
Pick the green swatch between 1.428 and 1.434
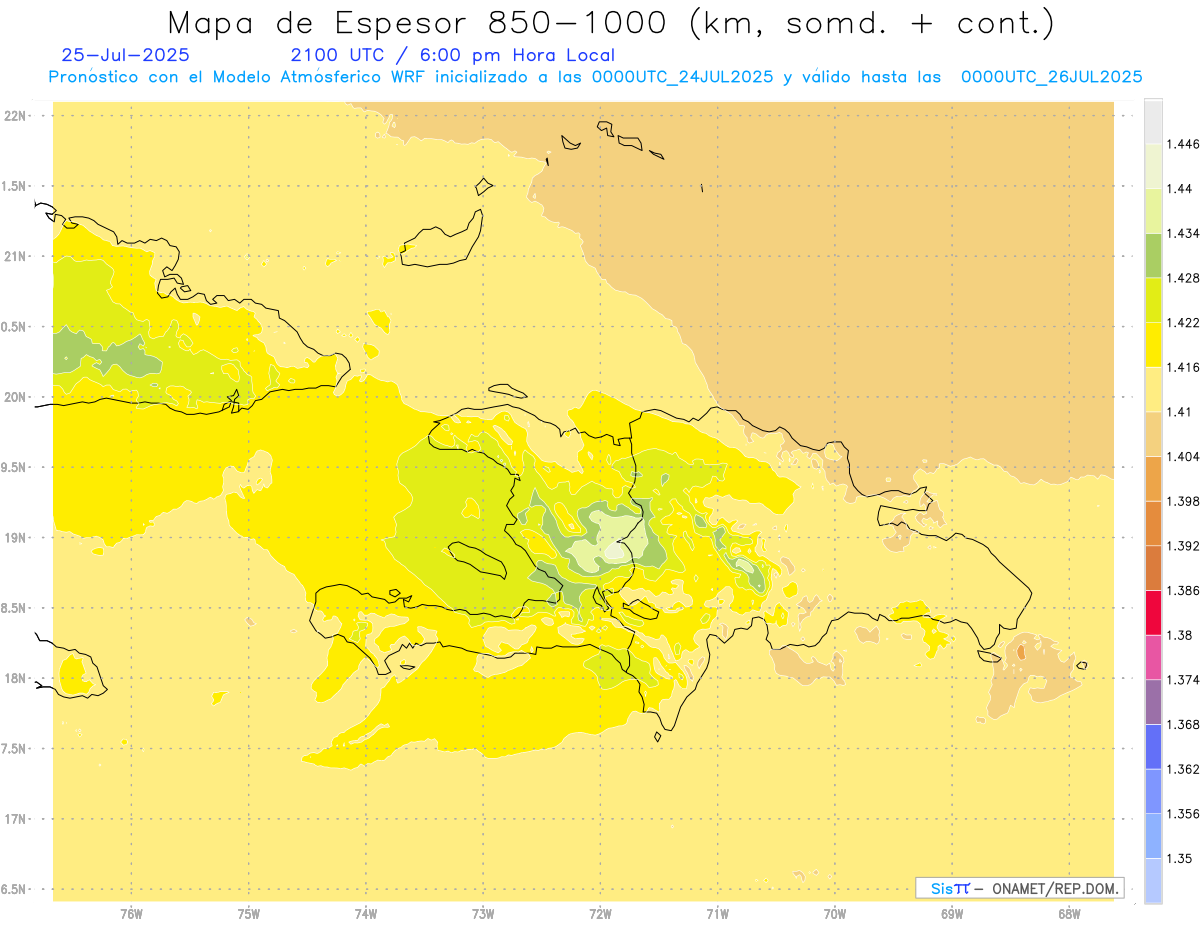click(x=1153, y=255)
